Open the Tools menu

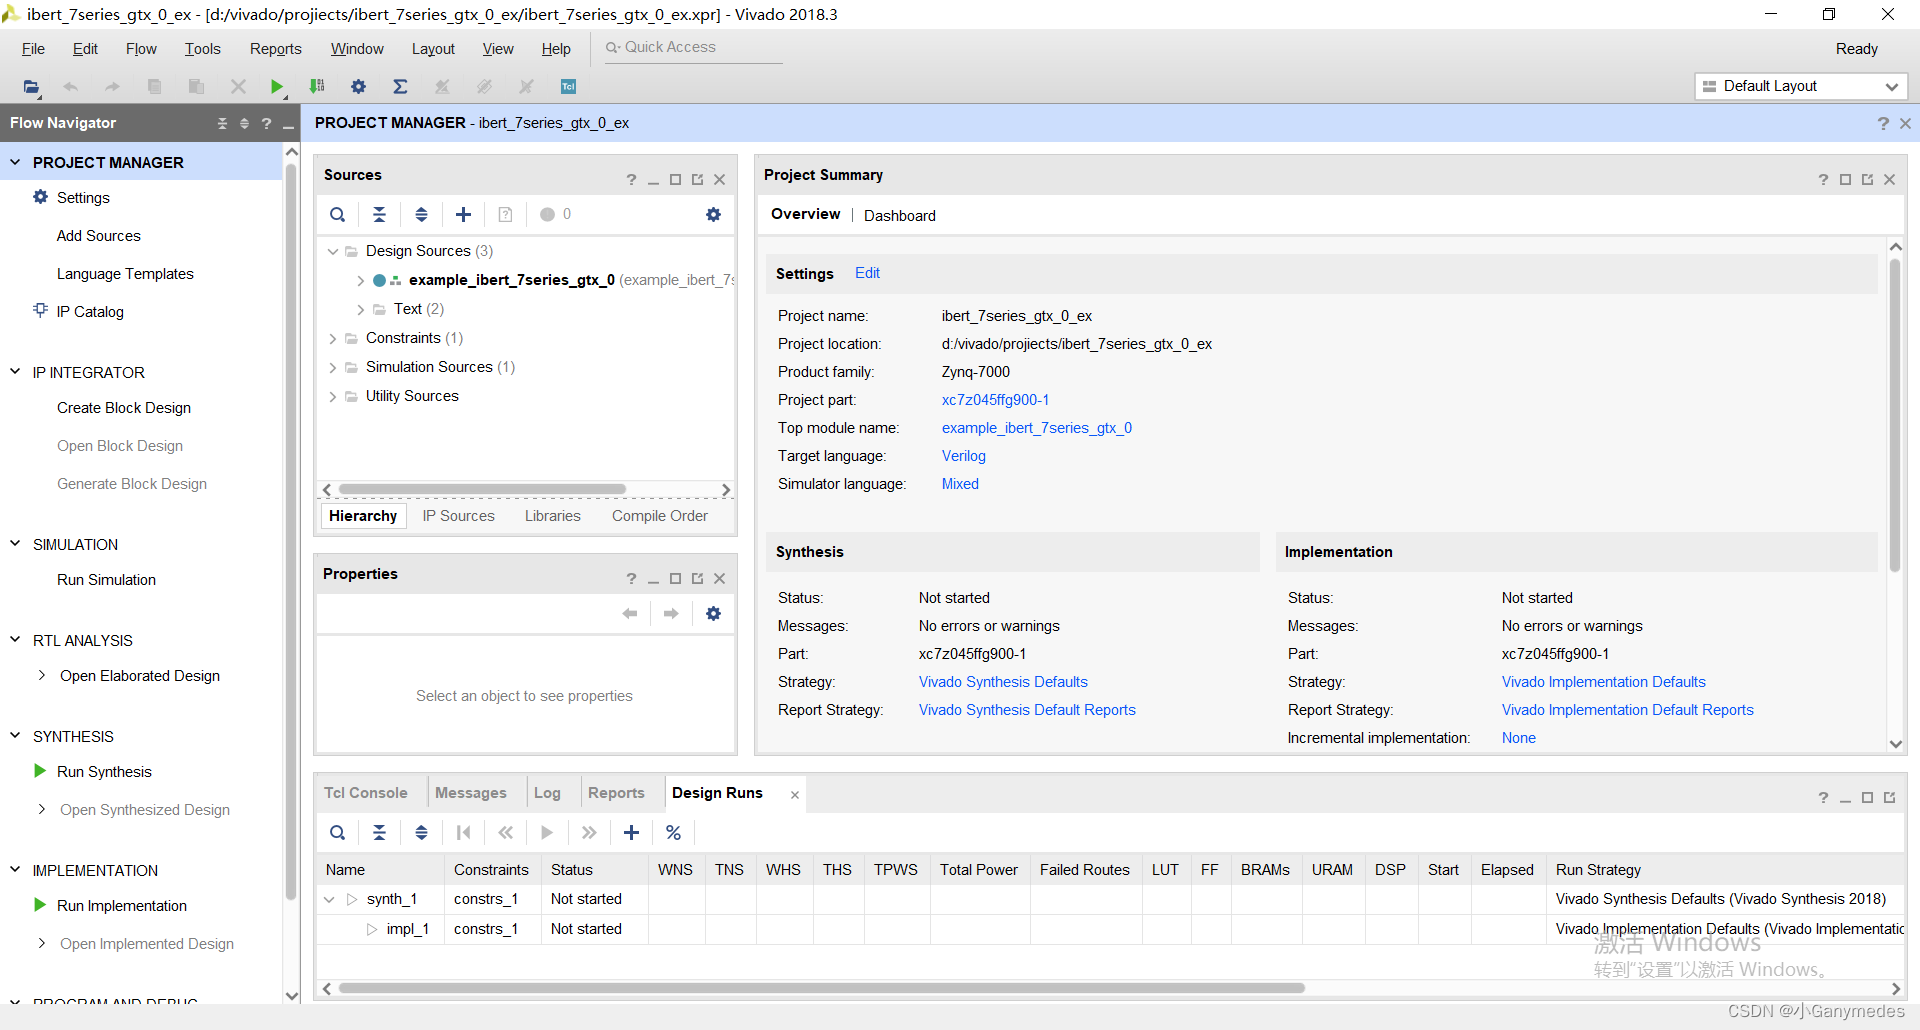(x=202, y=49)
